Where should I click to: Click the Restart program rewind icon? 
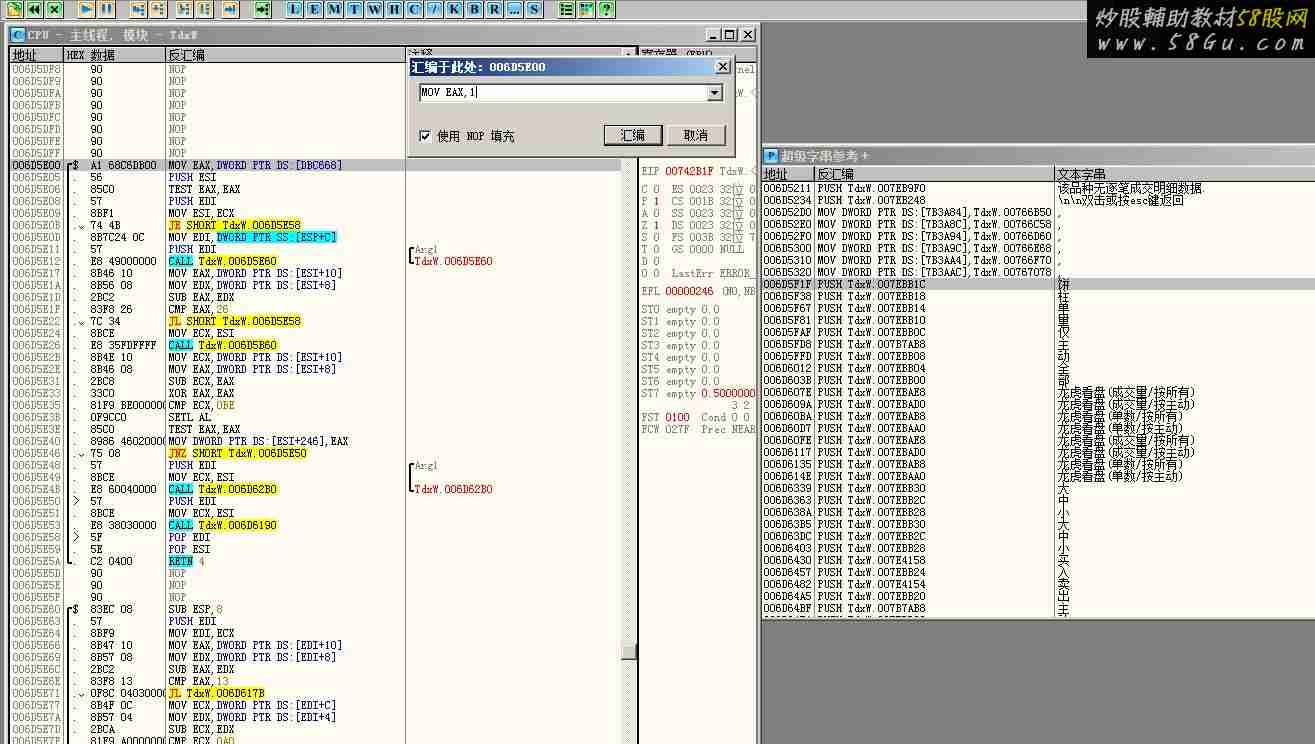click(x=34, y=9)
